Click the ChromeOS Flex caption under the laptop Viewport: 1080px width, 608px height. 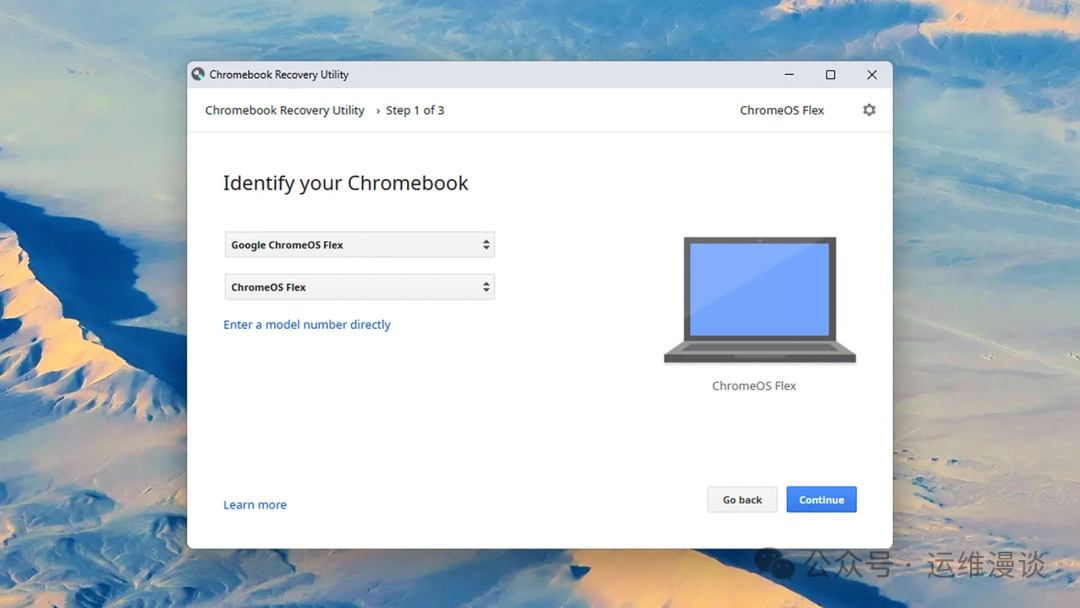point(754,385)
